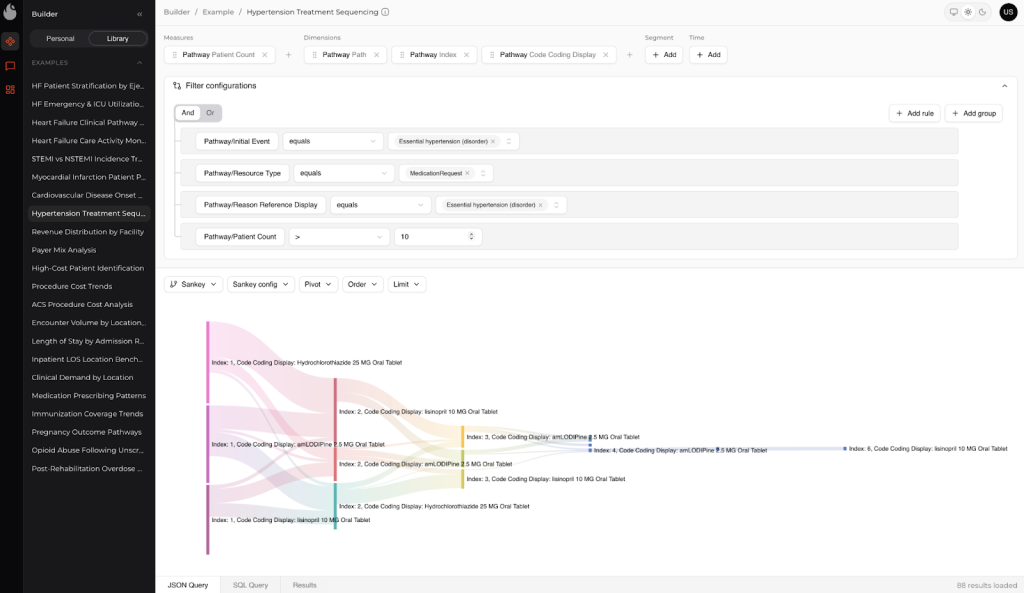Click the plus icon after Measures chip
The height and width of the screenshot is (593, 1024).
tap(289, 55)
